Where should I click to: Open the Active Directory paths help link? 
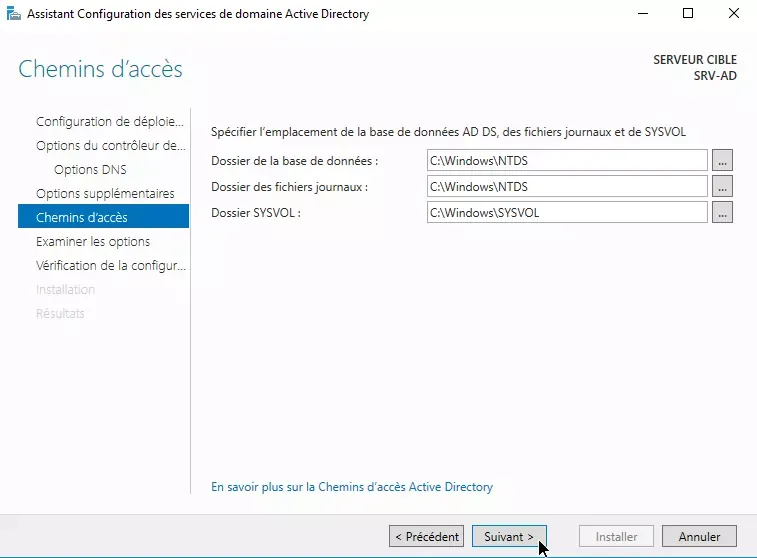click(352, 487)
